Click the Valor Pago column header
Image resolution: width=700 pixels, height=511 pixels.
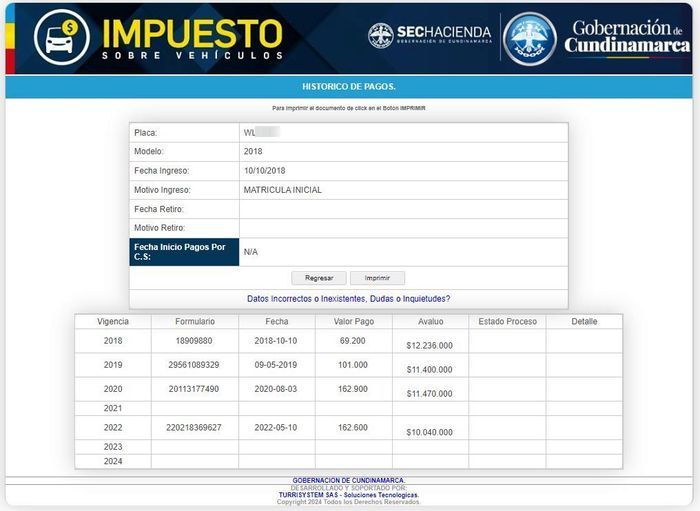pyautogui.click(x=352, y=322)
